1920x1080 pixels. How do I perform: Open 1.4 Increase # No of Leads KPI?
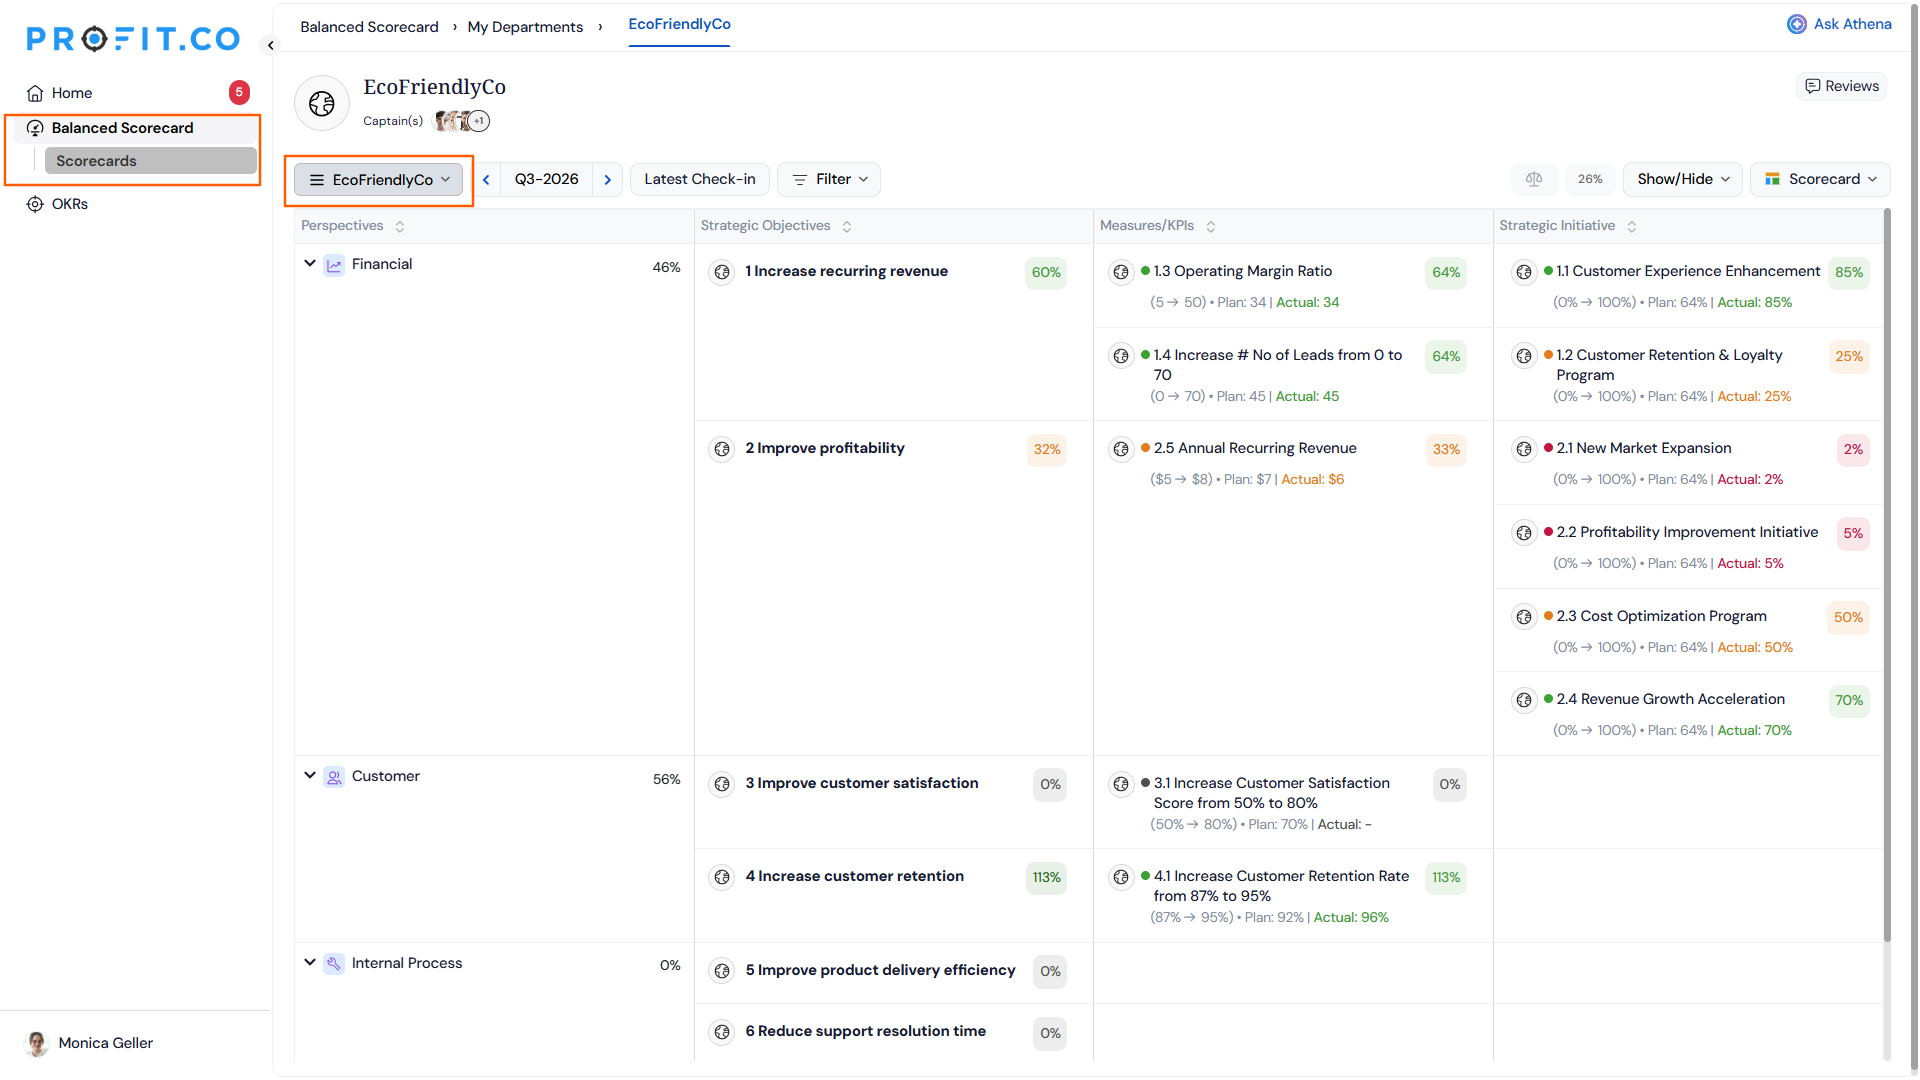1277,365
